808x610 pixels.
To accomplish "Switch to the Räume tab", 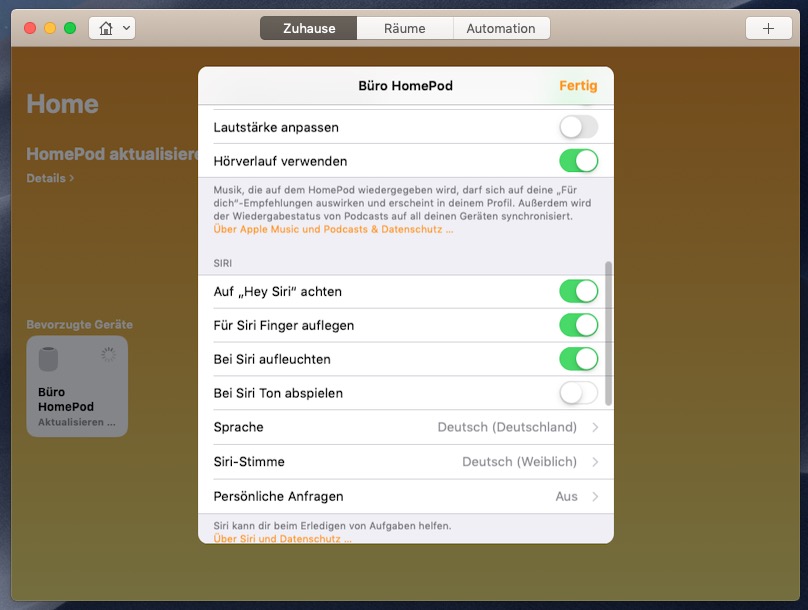I will (405, 28).
